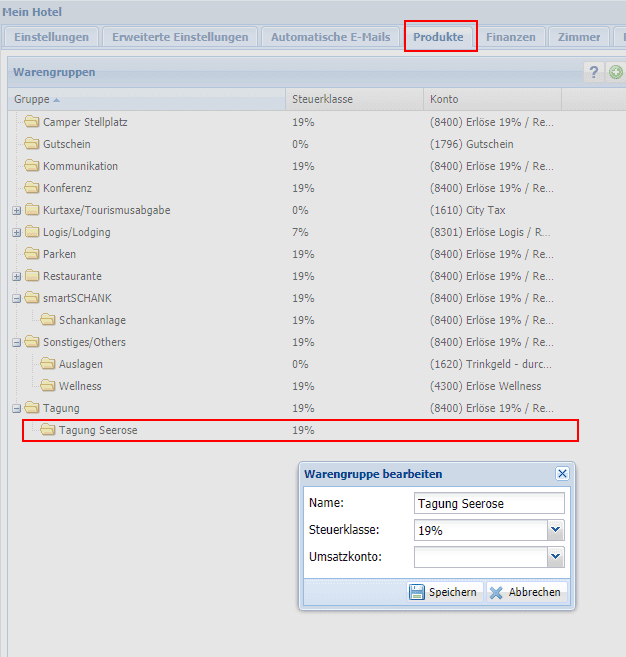Save changes with Speichern button
Viewport: 626px width, 657px height.
[443, 592]
